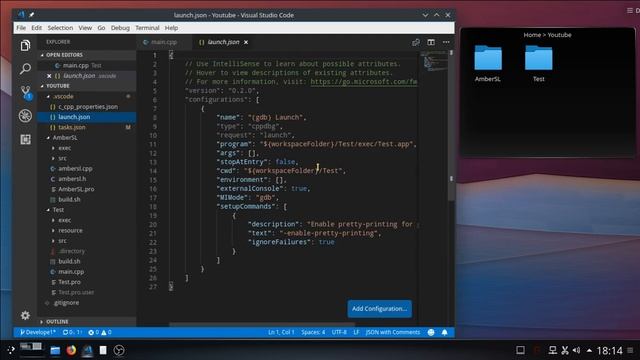Open the Debug view in activity bar
640x360 pixels.
[25, 116]
